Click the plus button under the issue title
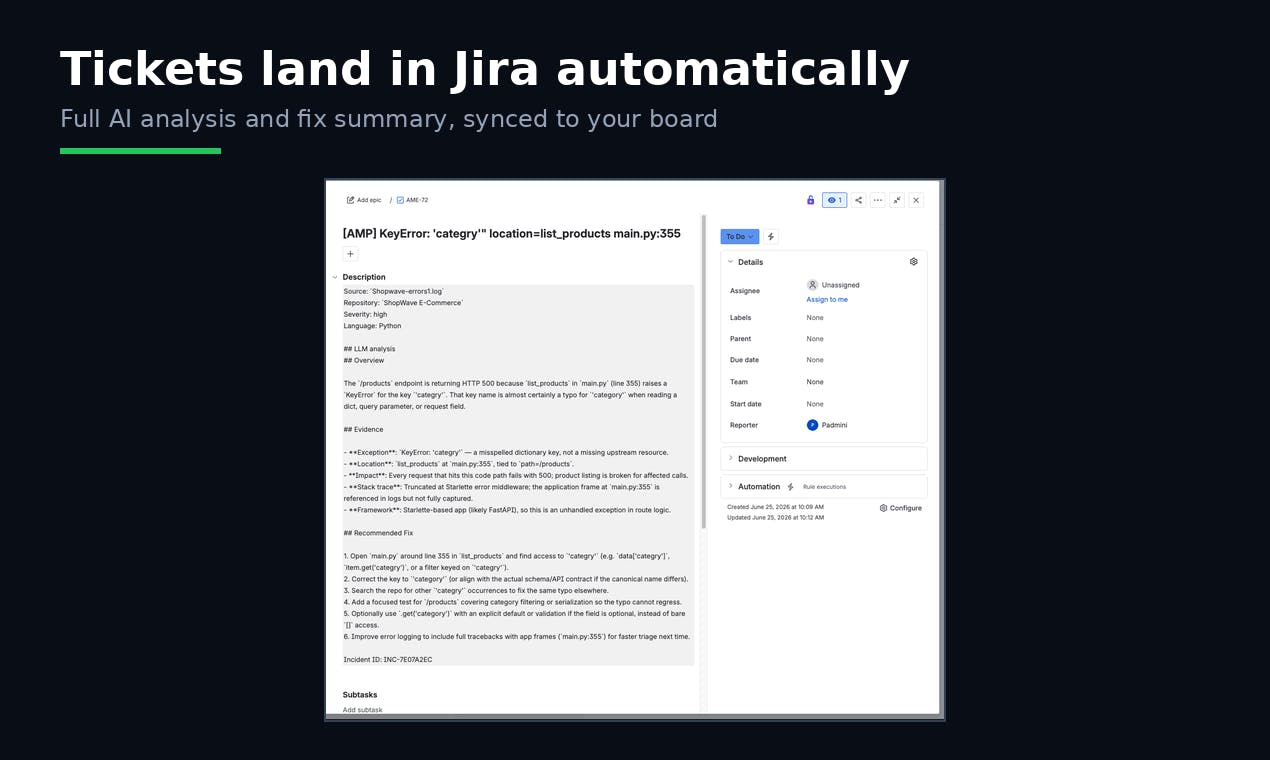 (351, 254)
